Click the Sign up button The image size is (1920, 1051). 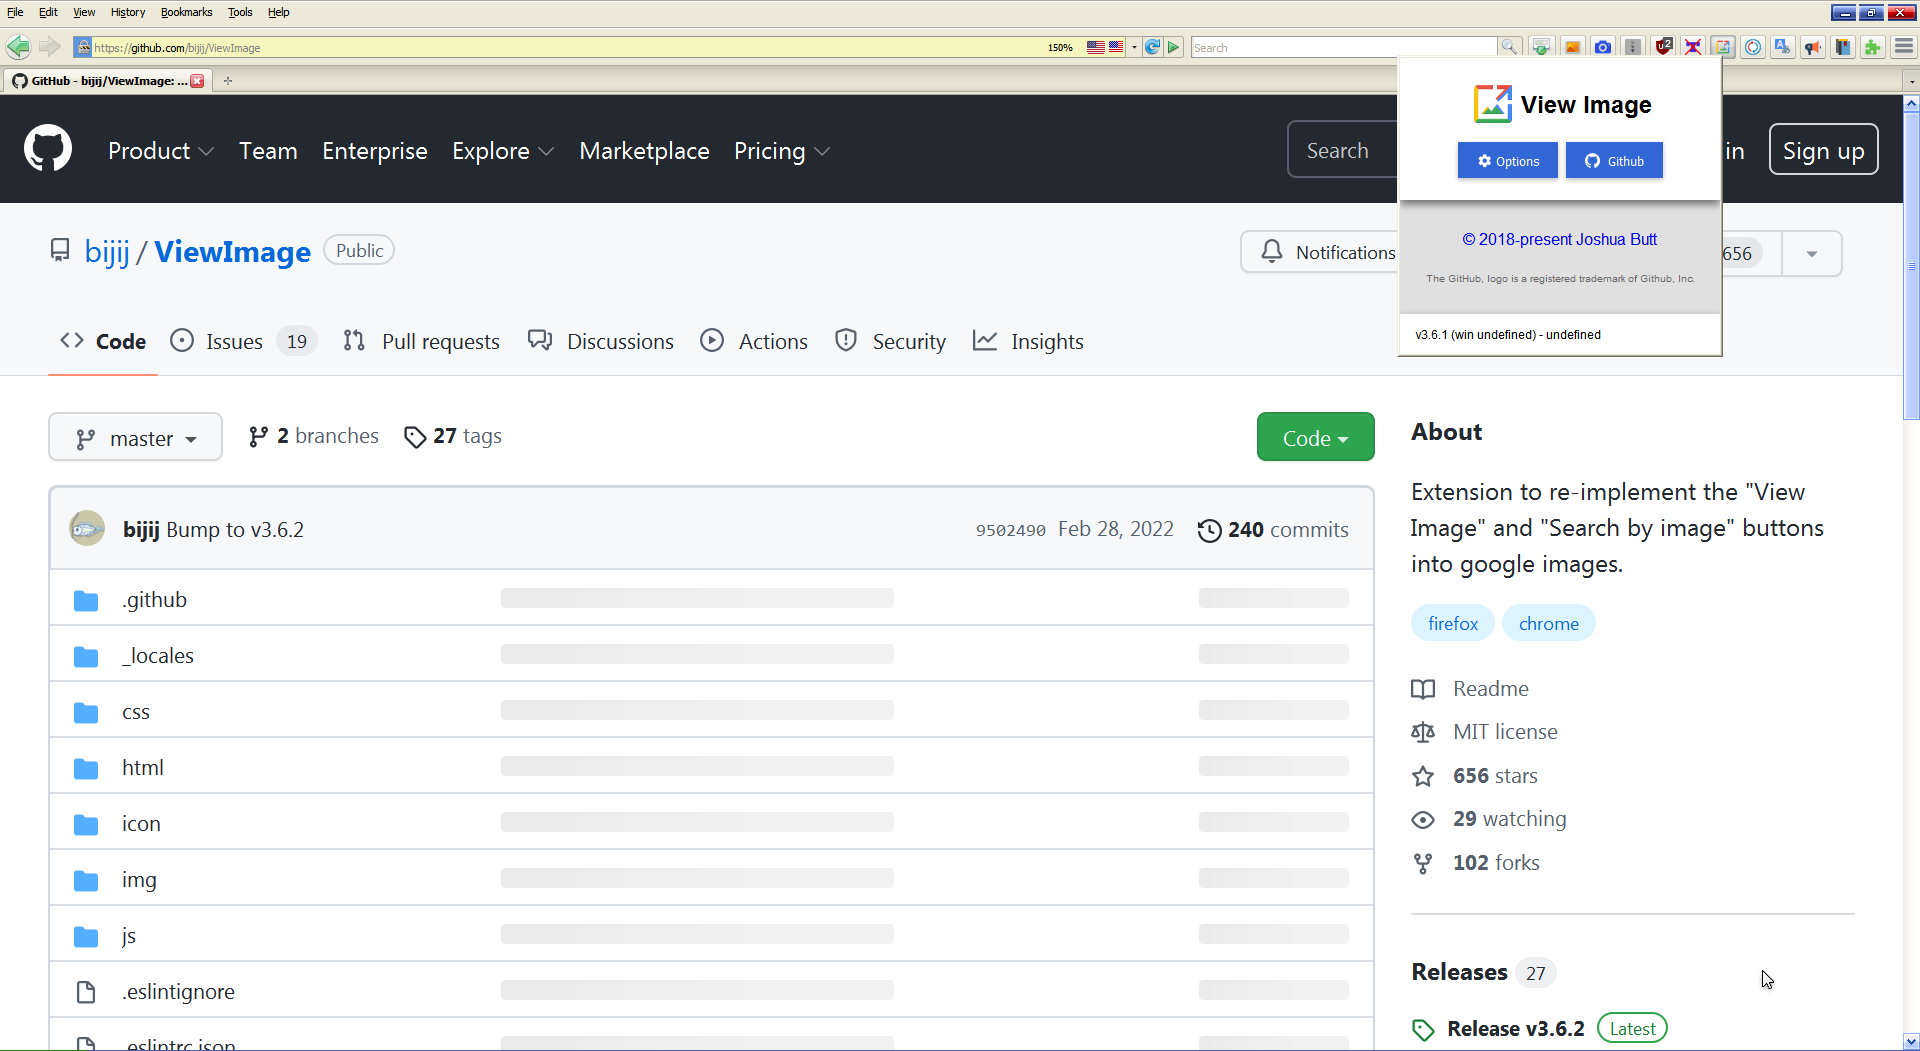(x=1823, y=150)
